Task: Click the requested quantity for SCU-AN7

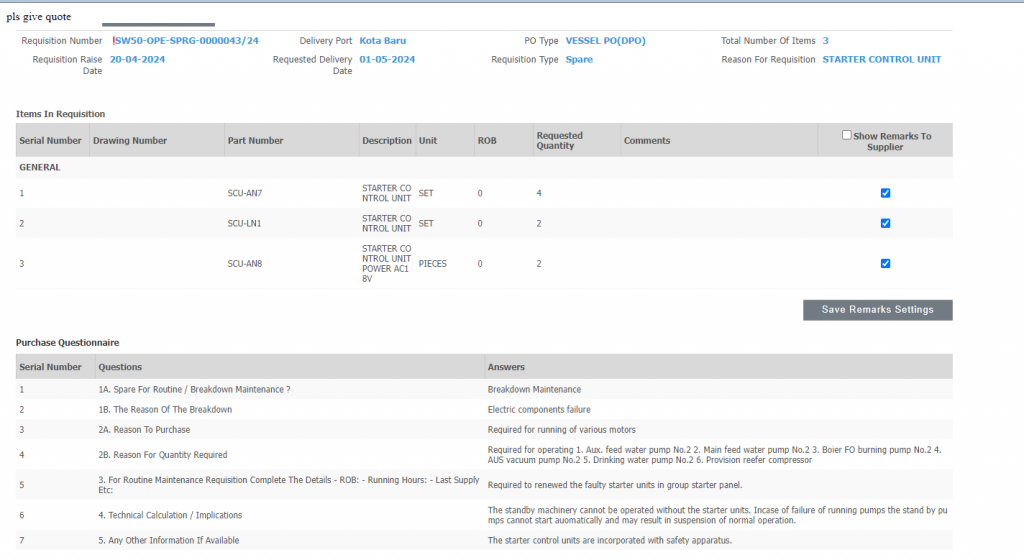Action: [x=539, y=193]
